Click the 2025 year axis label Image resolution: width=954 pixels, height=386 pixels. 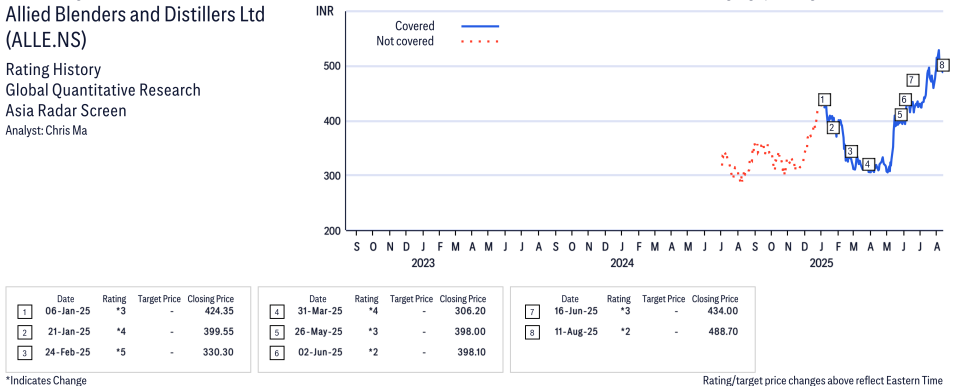tap(821, 264)
